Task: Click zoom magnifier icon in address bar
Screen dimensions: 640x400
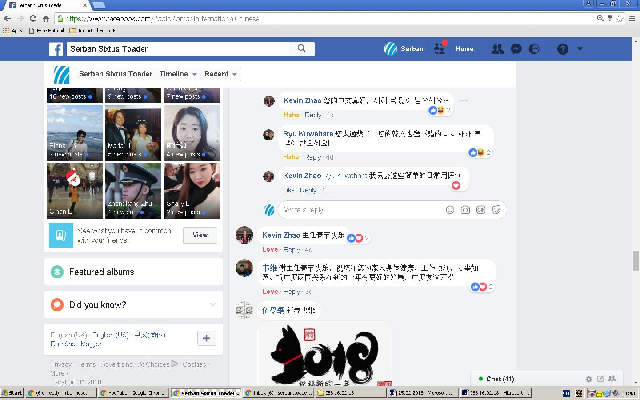Action: coord(600,18)
